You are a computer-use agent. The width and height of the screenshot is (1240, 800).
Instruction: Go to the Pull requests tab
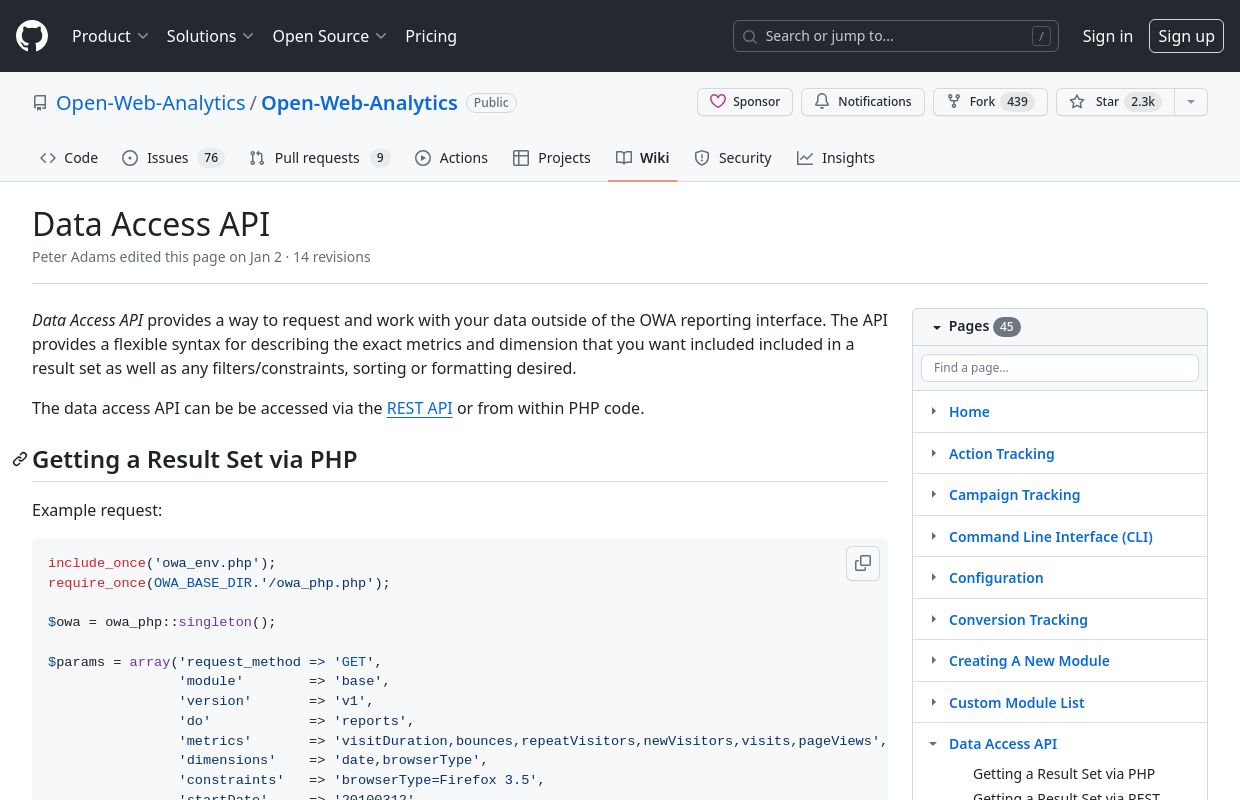click(319, 158)
